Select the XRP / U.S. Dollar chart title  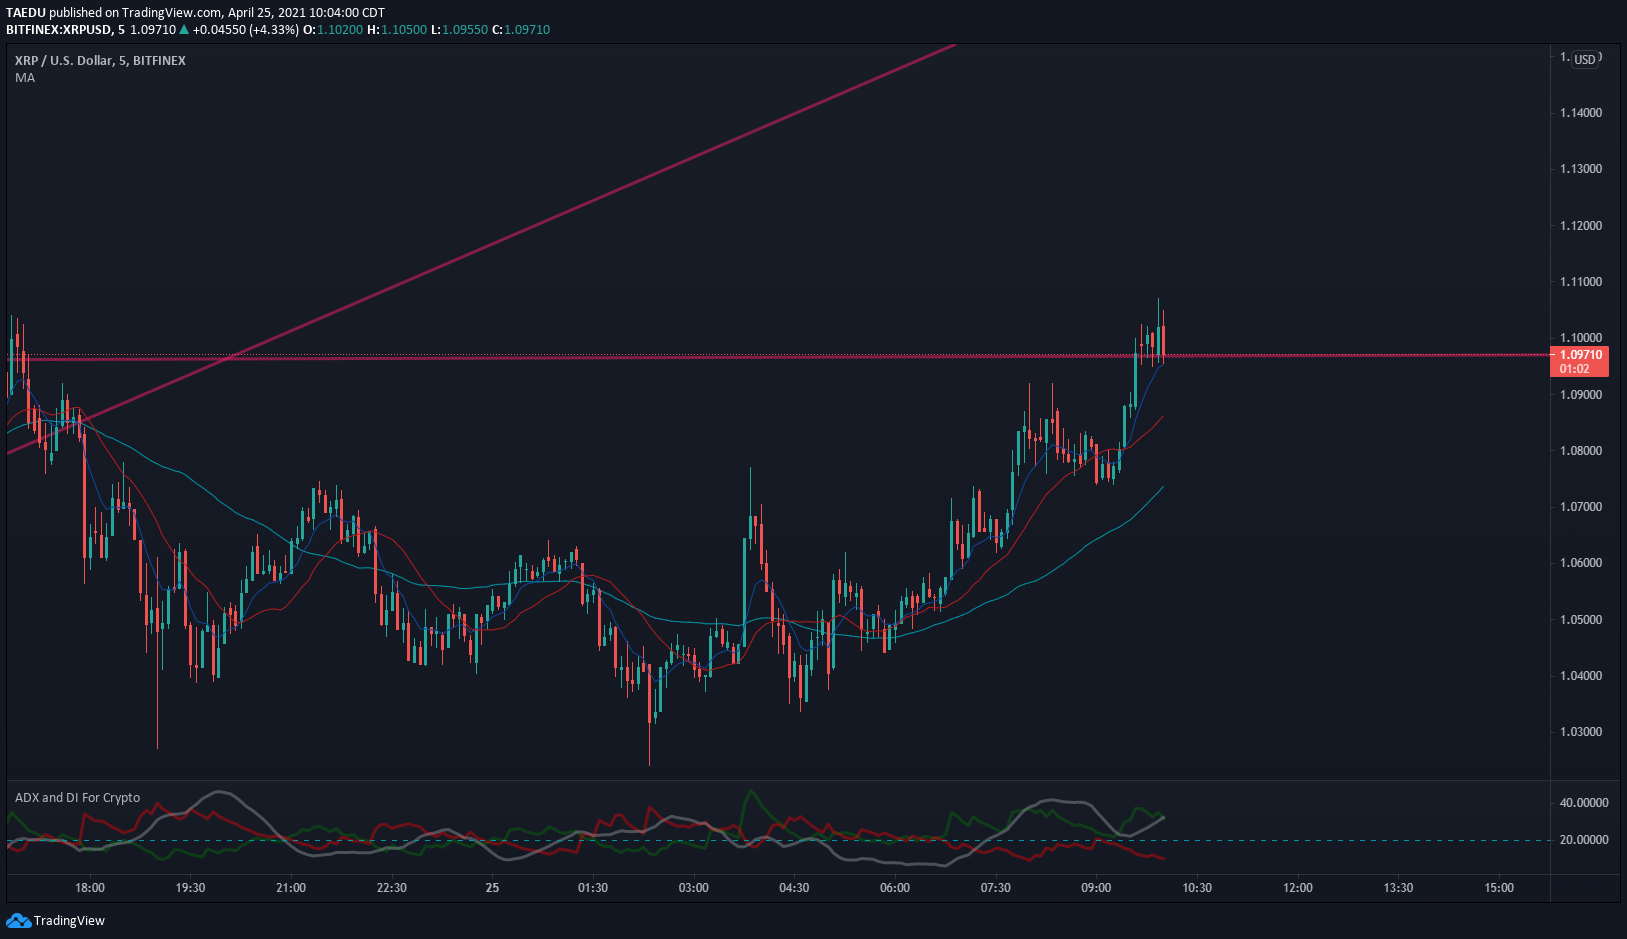100,61
